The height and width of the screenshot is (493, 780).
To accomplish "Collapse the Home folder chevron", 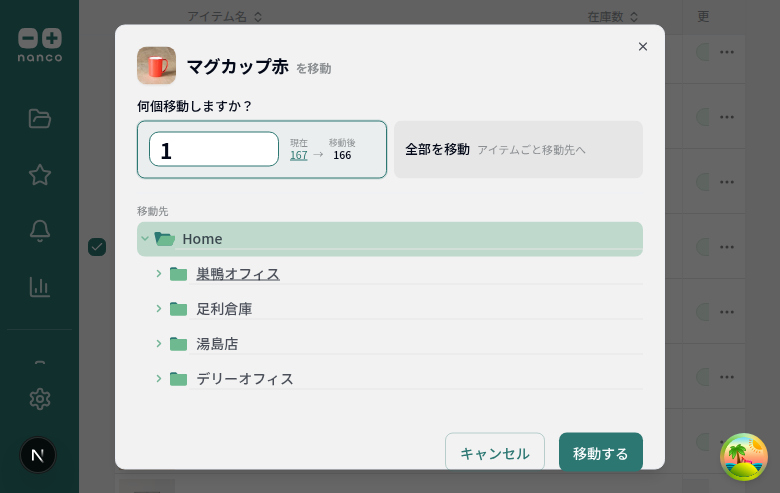I will coord(145,239).
